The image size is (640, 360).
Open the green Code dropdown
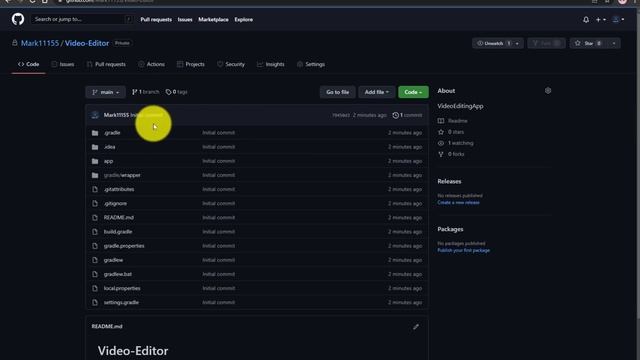pos(413,92)
